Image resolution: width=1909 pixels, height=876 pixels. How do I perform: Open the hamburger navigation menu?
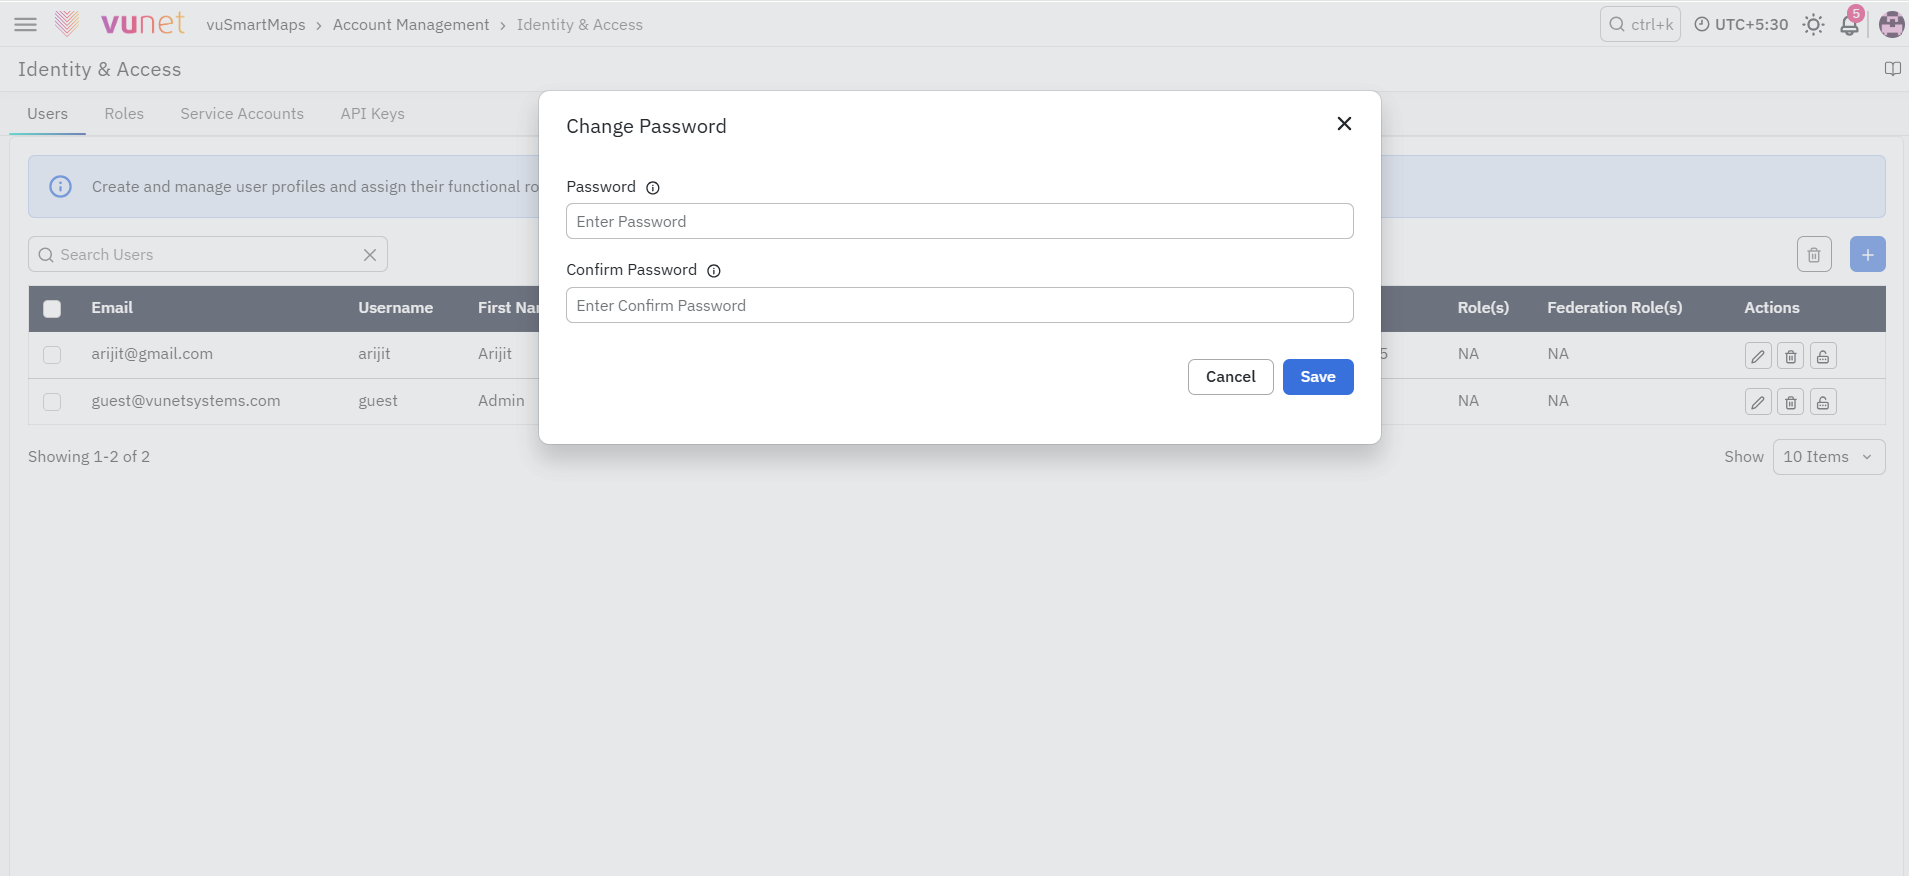26,24
